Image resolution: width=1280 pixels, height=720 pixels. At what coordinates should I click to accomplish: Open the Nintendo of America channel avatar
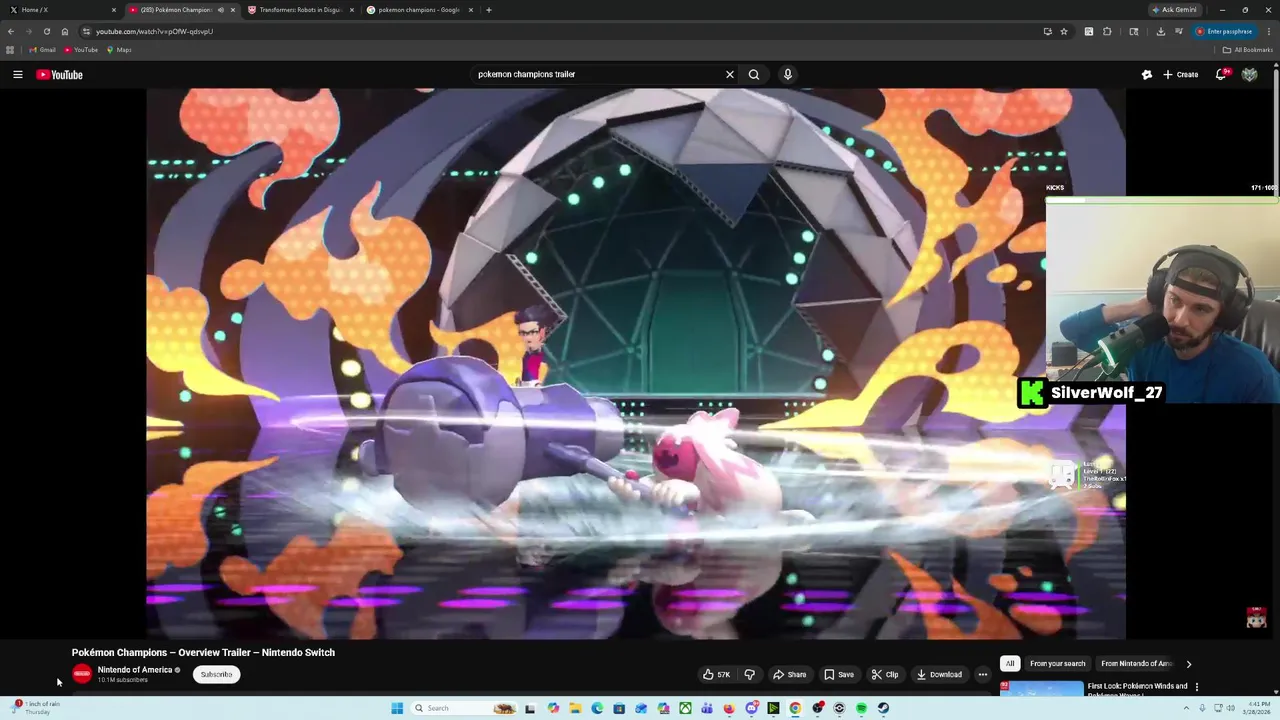pyautogui.click(x=82, y=674)
